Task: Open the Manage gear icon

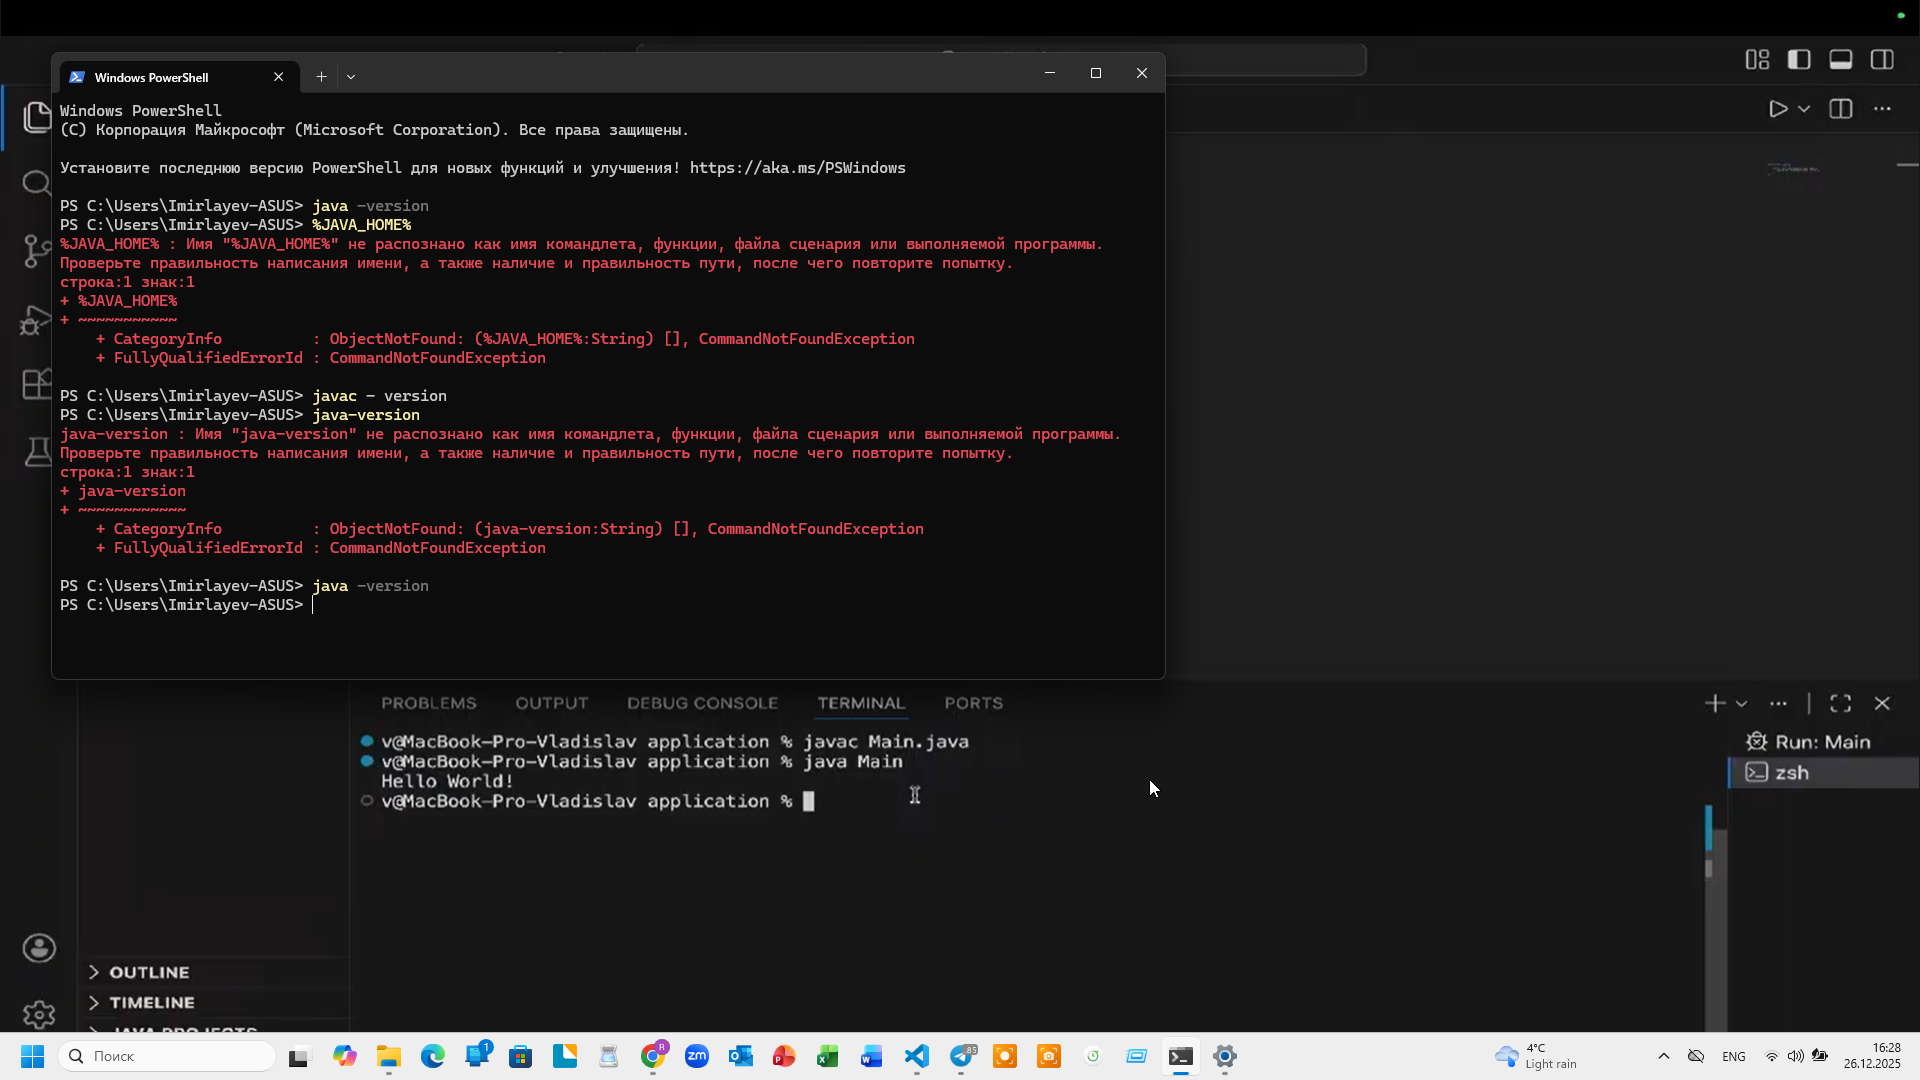Action: (39, 1014)
